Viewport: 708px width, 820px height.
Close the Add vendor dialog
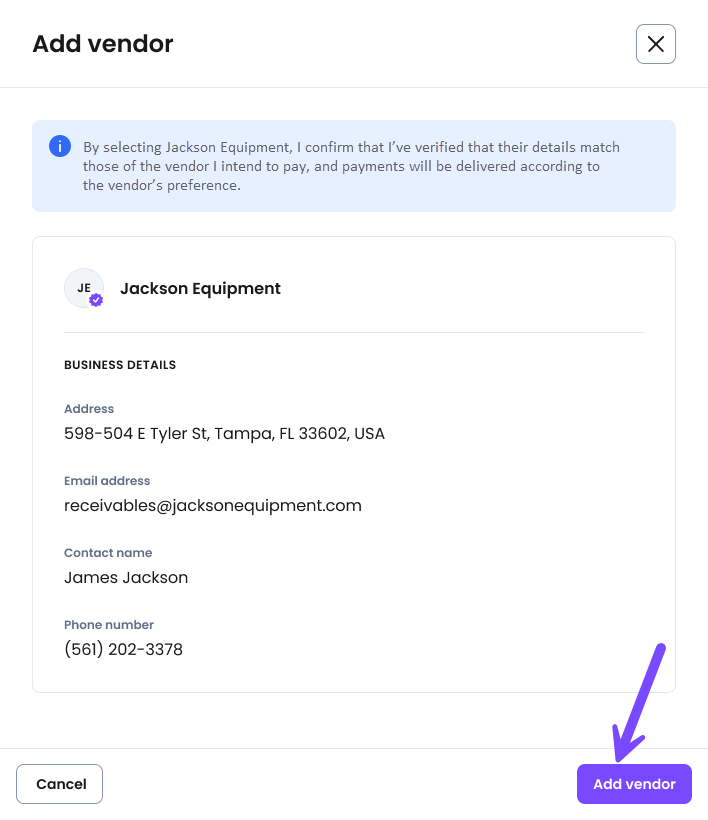[656, 44]
